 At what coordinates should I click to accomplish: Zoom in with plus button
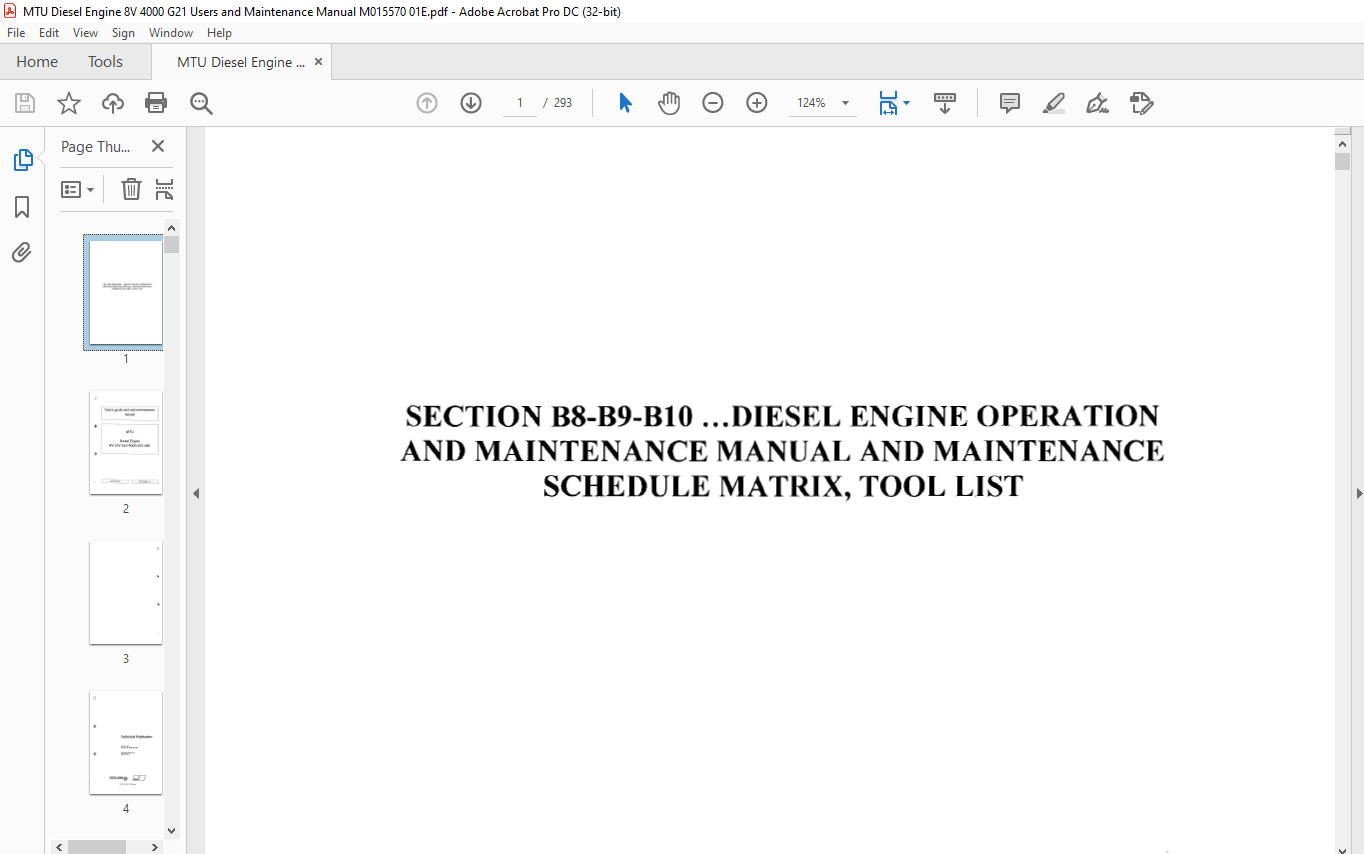(x=757, y=103)
